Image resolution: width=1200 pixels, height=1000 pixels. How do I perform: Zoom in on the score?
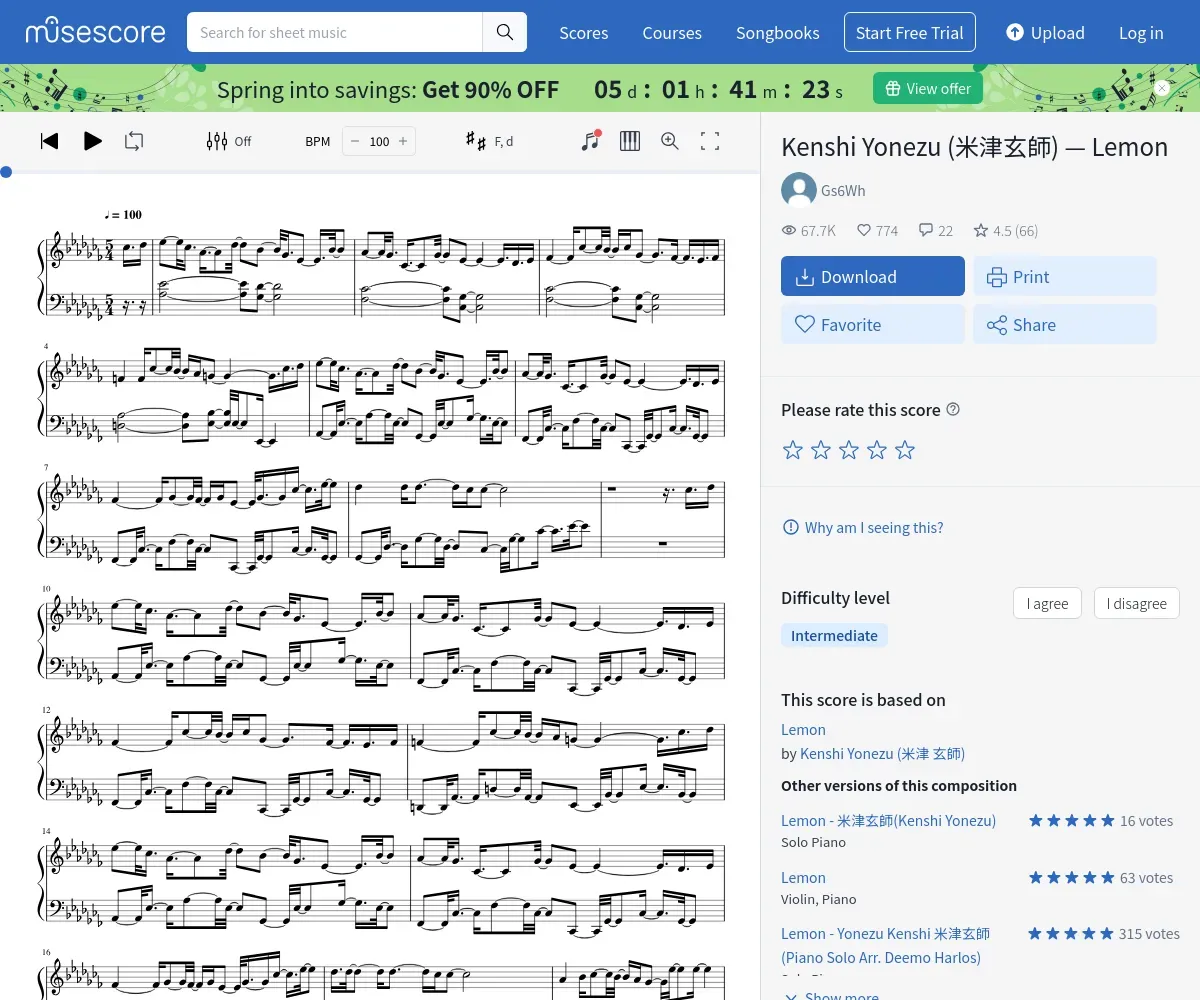tap(670, 141)
